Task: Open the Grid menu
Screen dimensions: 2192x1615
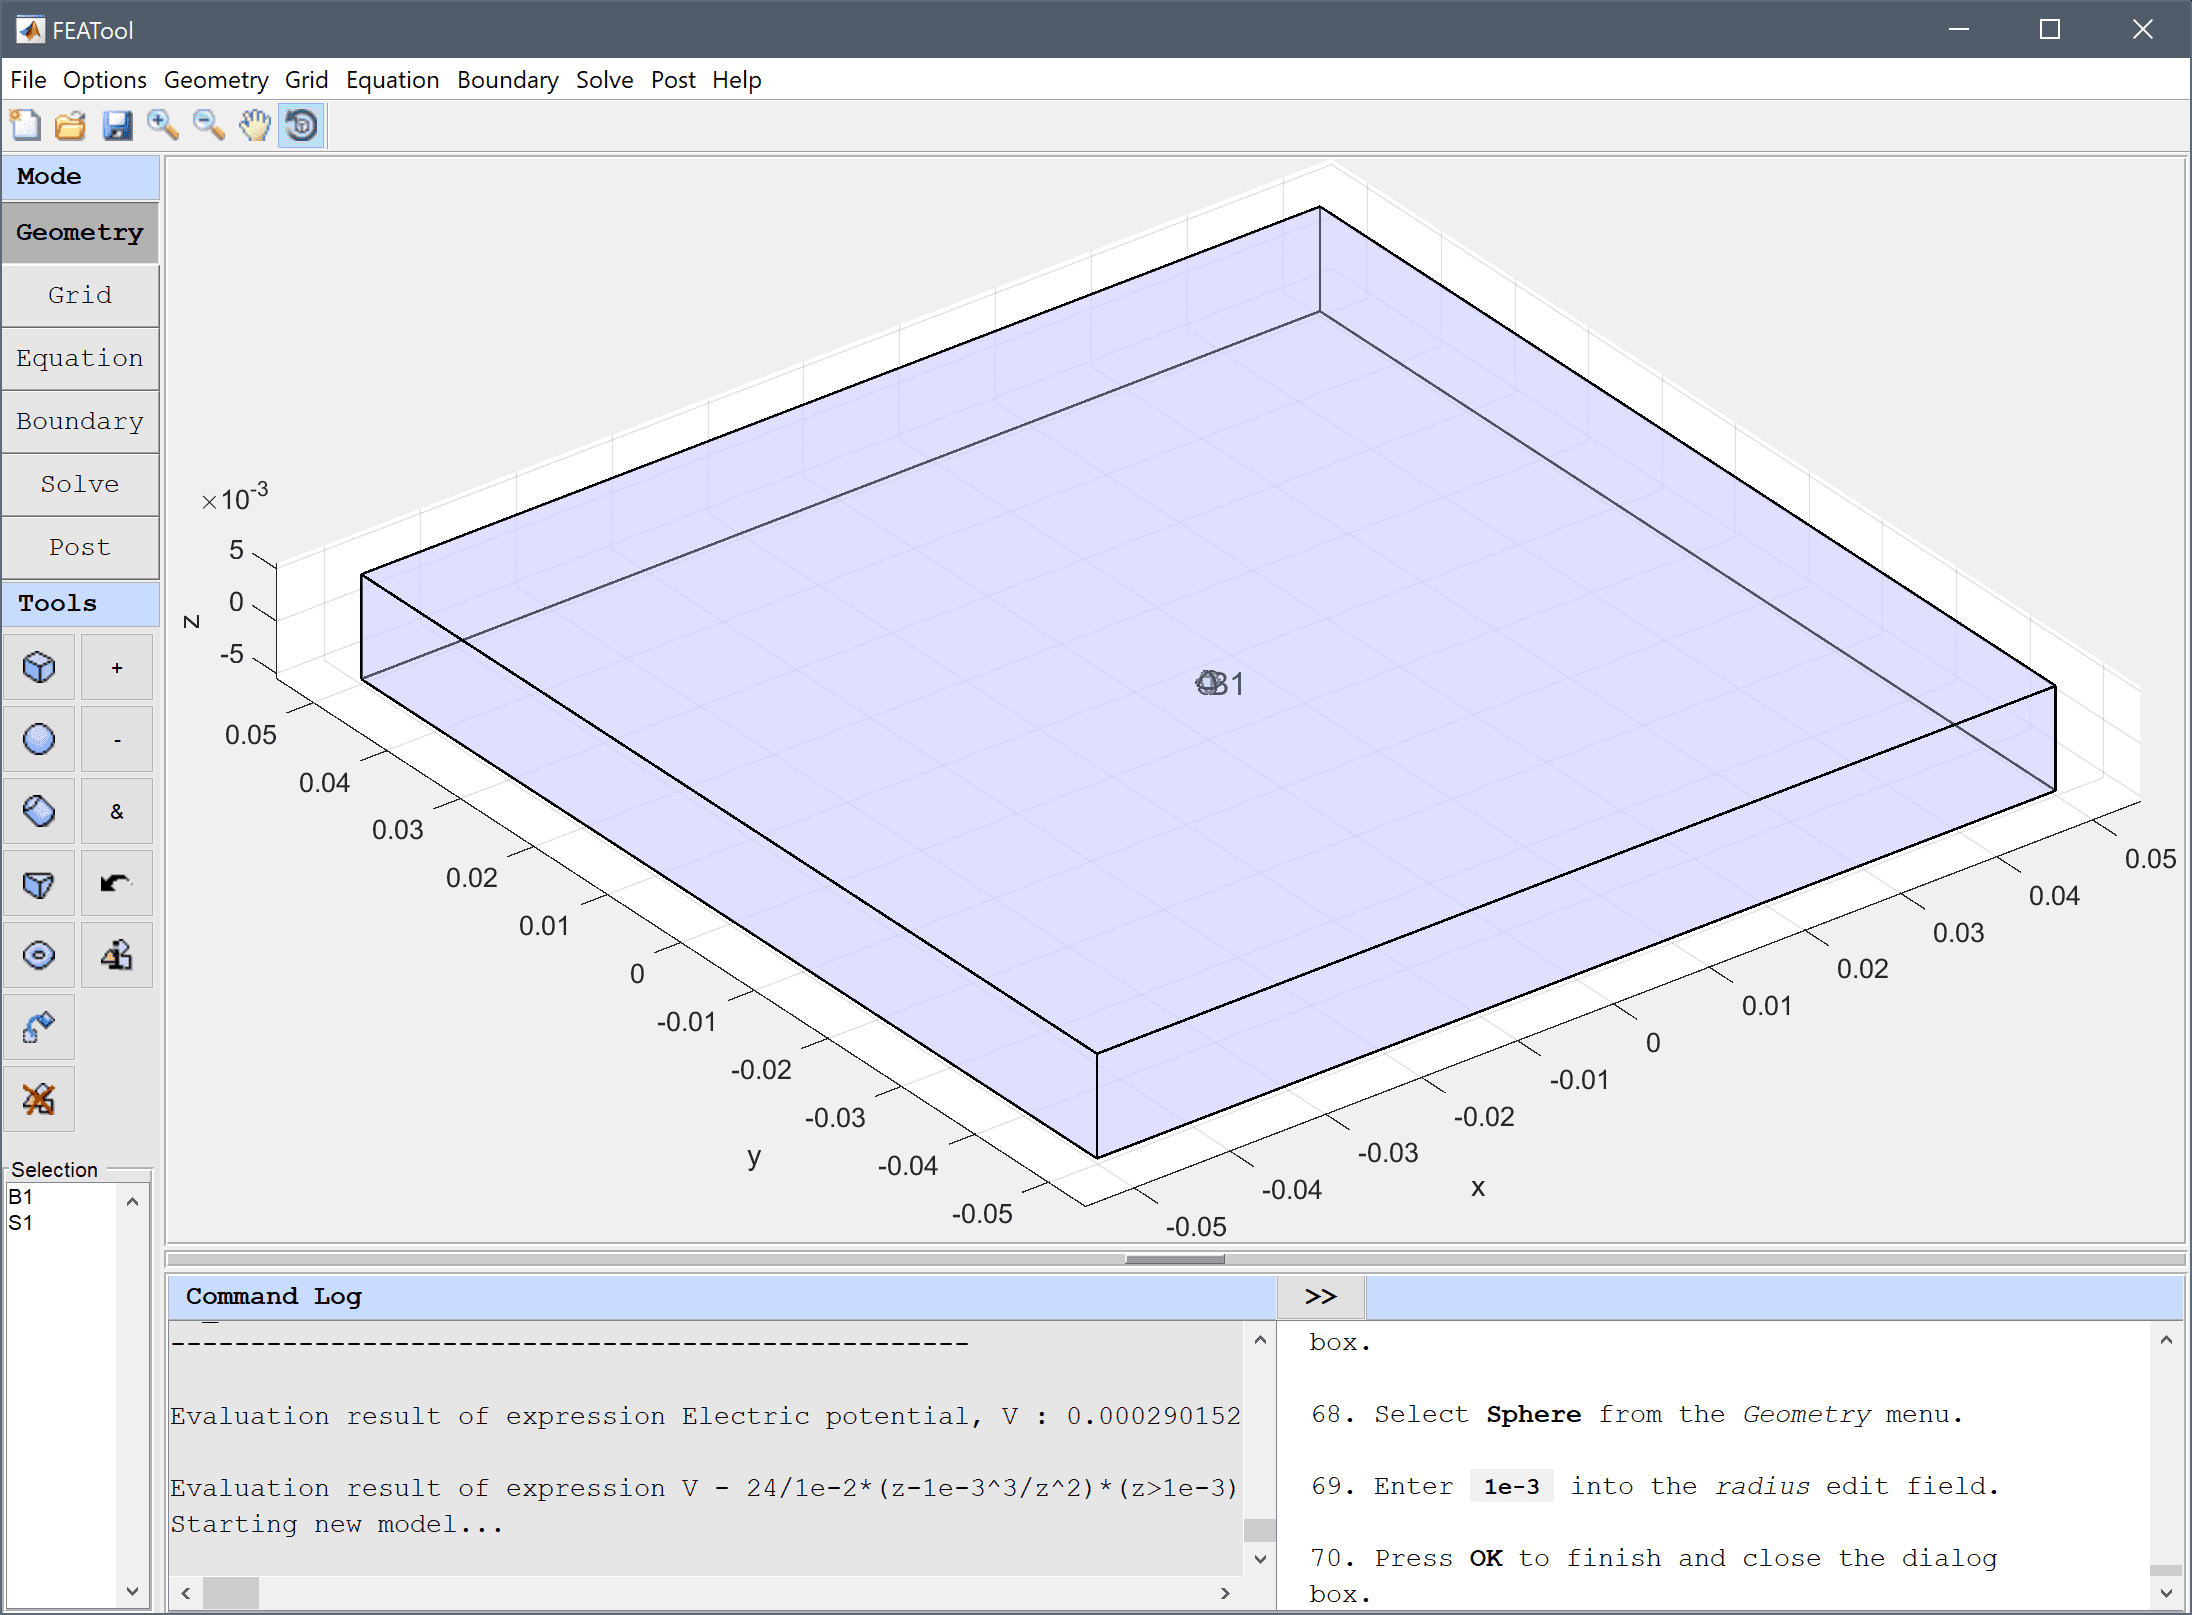Action: [306, 80]
